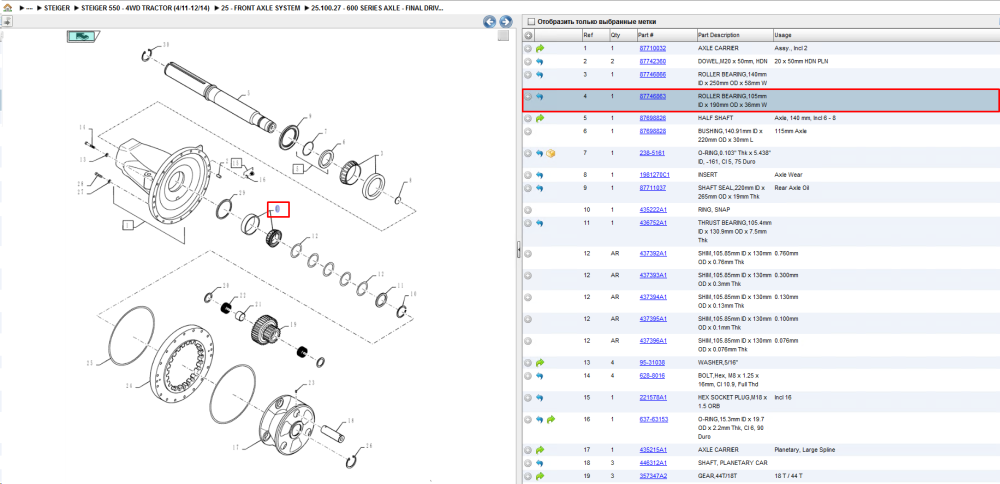Click the blue arrow icon for ref 3 ROLLER BEARING
Image resolution: width=1000 pixels, height=484 pixels.
coord(540,75)
